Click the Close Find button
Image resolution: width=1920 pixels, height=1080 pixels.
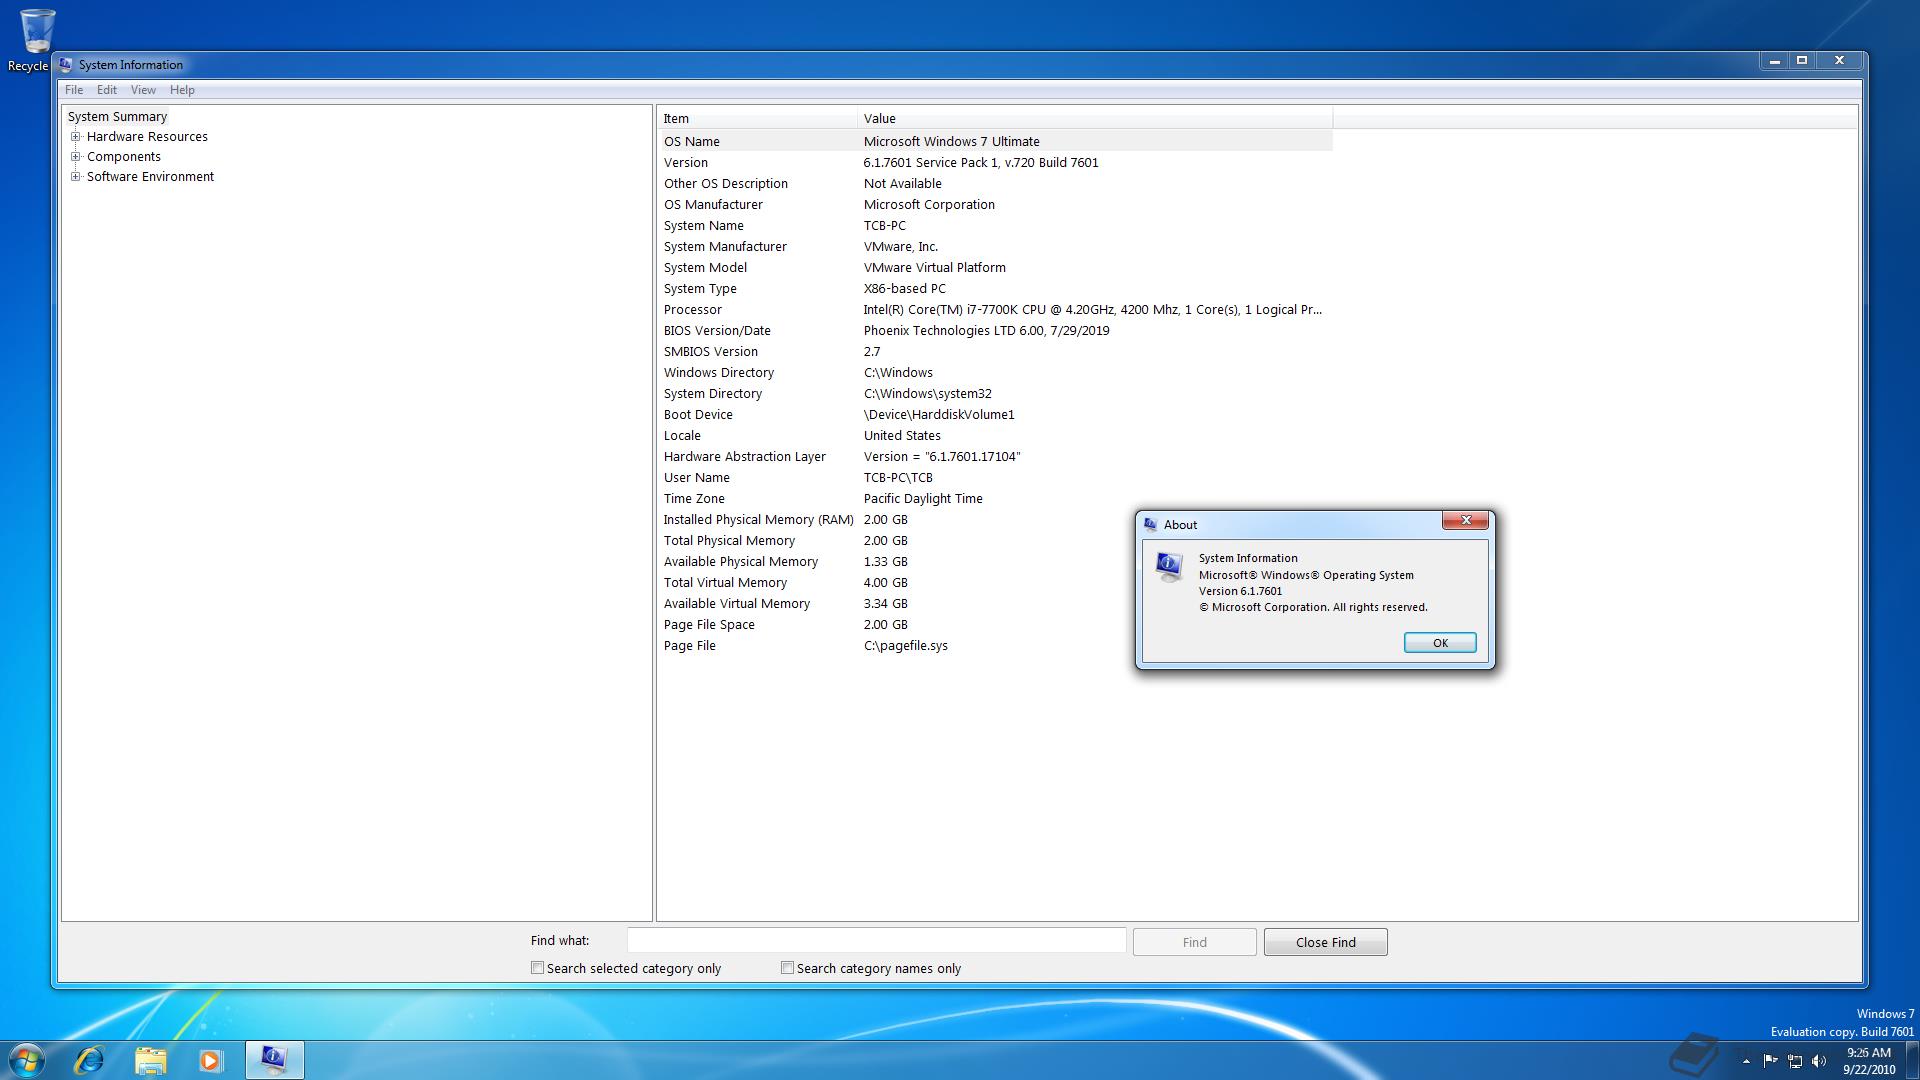point(1325,942)
